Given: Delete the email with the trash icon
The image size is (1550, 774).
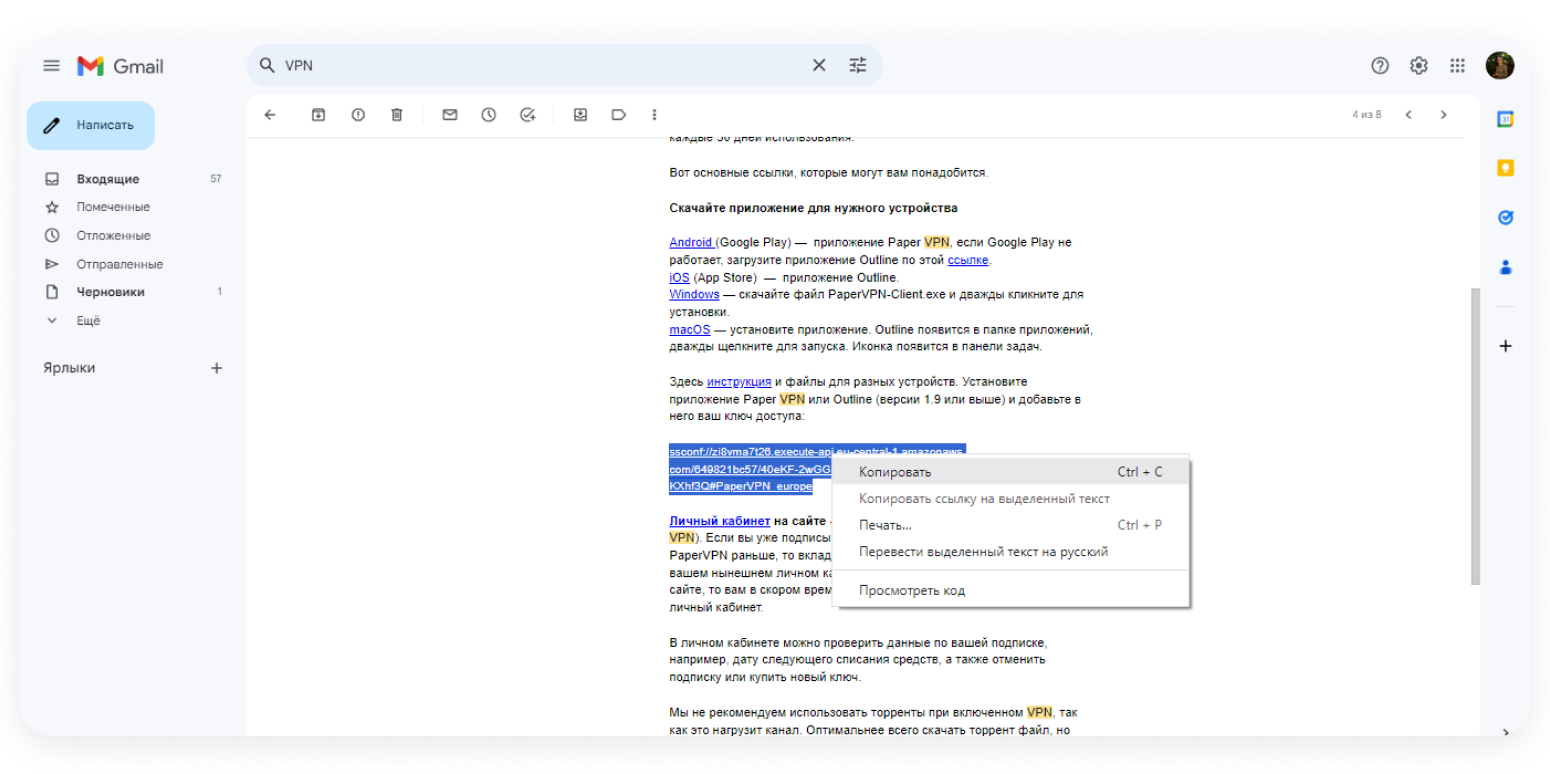Looking at the screenshot, I should click(397, 115).
